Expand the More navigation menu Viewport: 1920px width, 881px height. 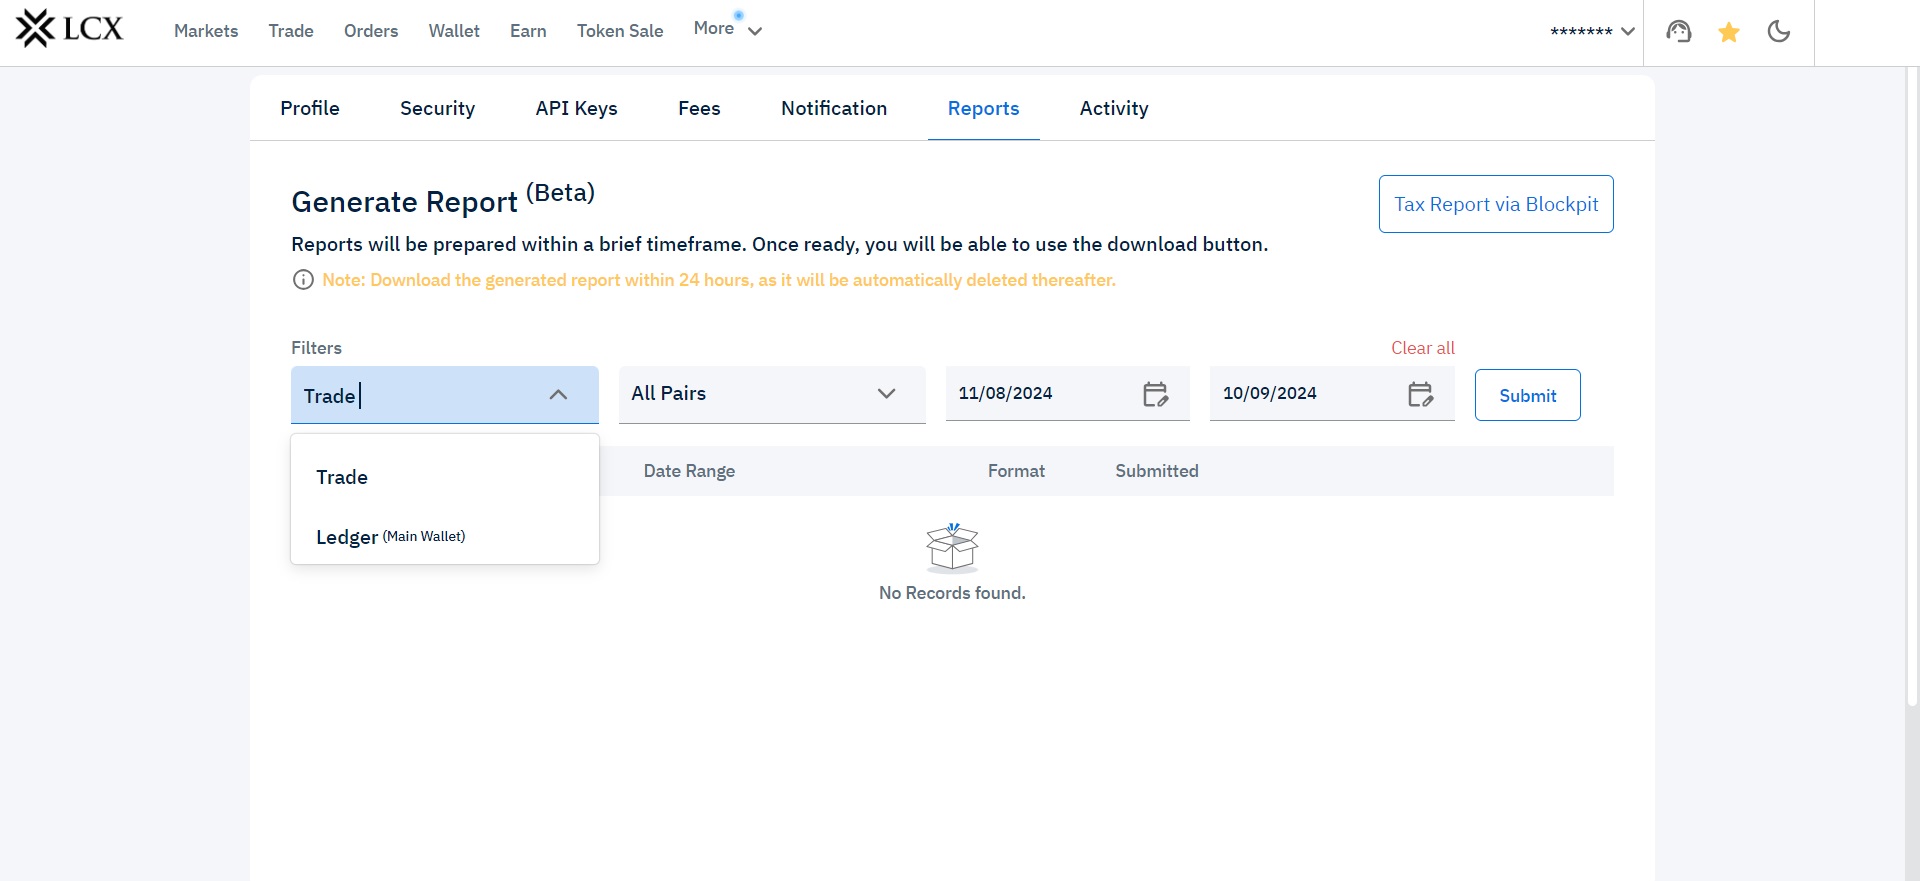[x=727, y=30]
